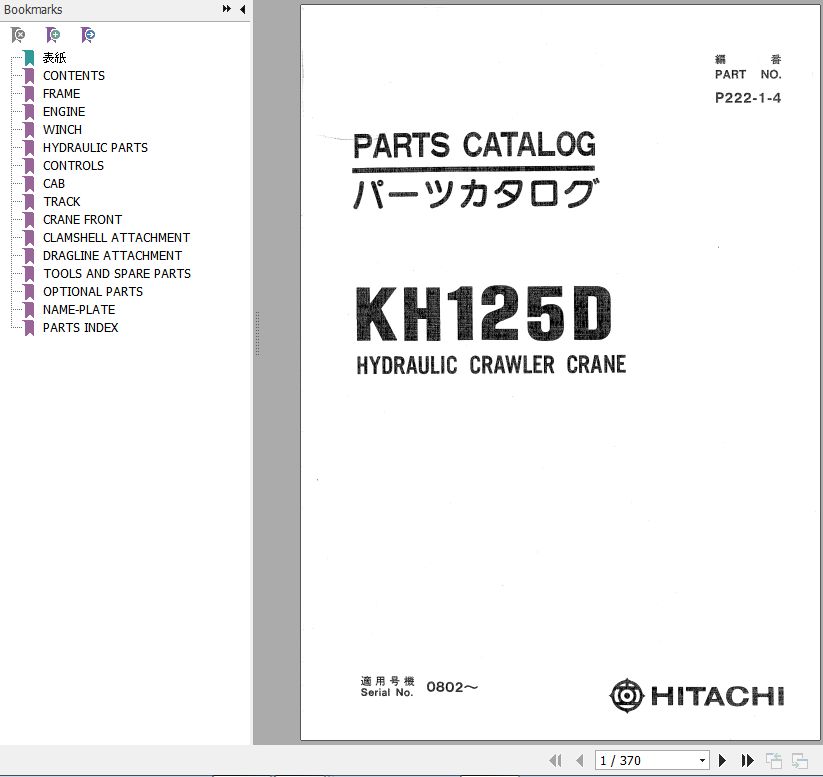Viewport: 823px width, 777px height.
Task: Click the bookmark icon beside DRAGLINE ATTACHMENT
Action: pyautogui.click(x=29, y=256)
